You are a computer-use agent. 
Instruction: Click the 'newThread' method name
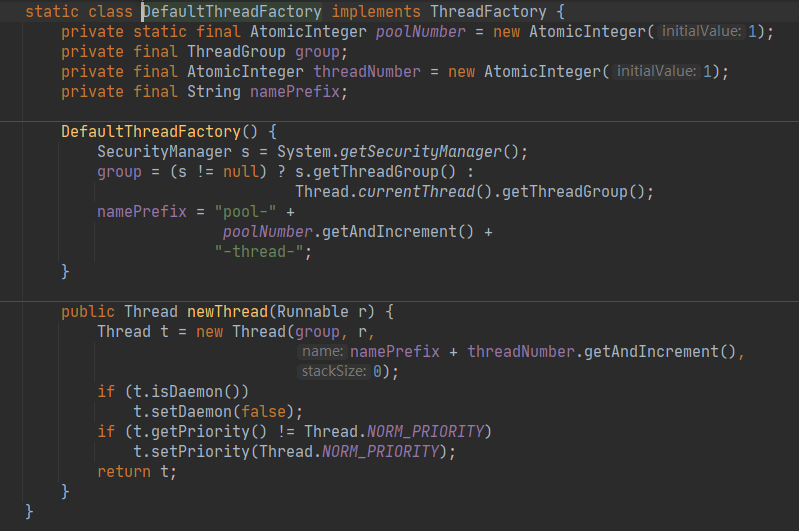point(228,311)
